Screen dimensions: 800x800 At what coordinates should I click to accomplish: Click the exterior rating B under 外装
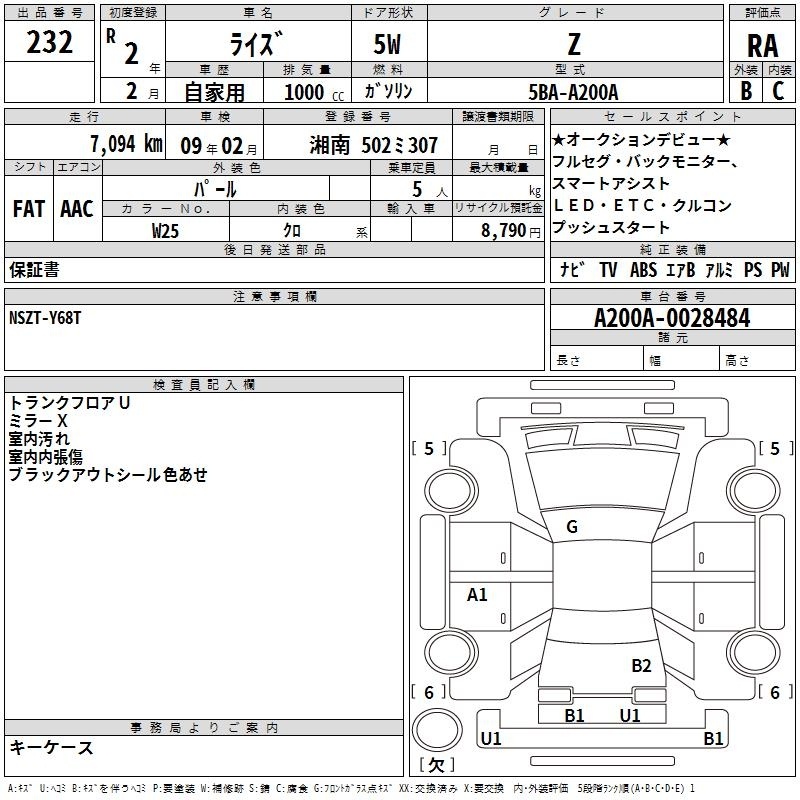click(x=746, y=91)
